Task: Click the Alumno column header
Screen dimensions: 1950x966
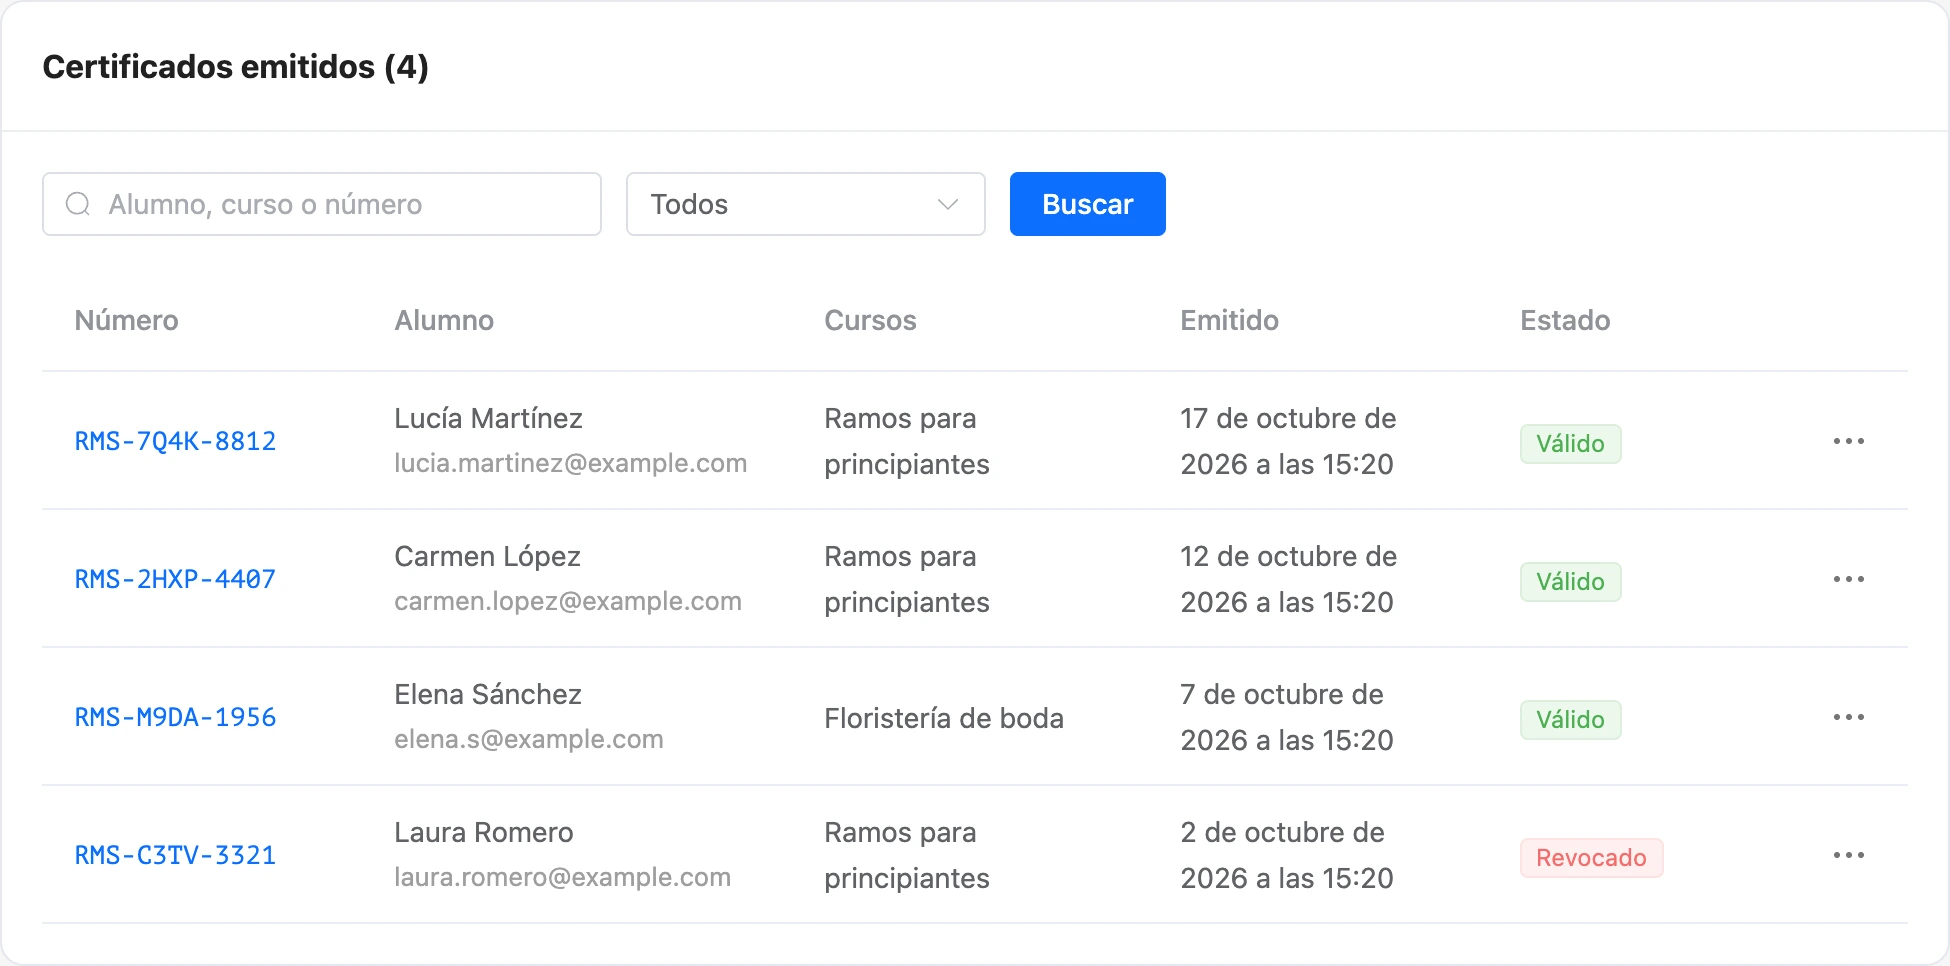Action: 444,320
